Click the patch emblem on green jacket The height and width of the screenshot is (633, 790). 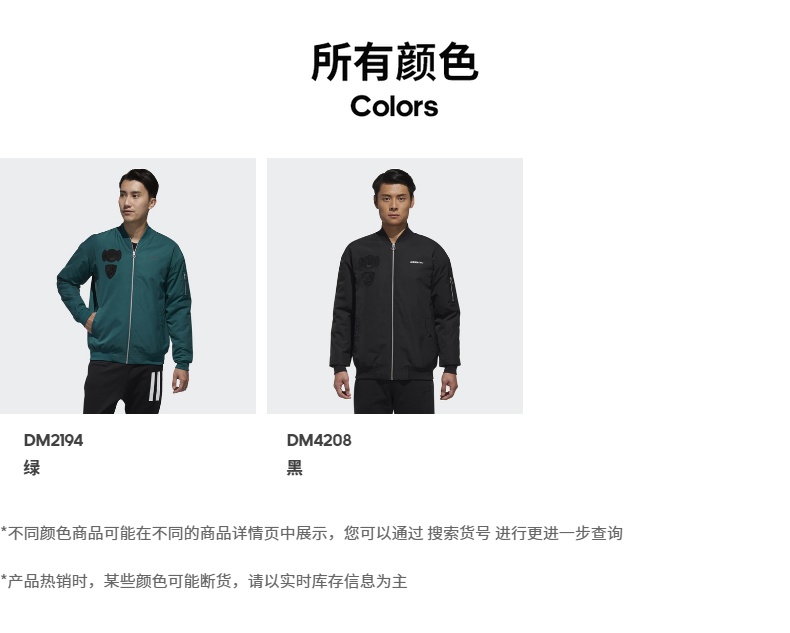(111, 263)
